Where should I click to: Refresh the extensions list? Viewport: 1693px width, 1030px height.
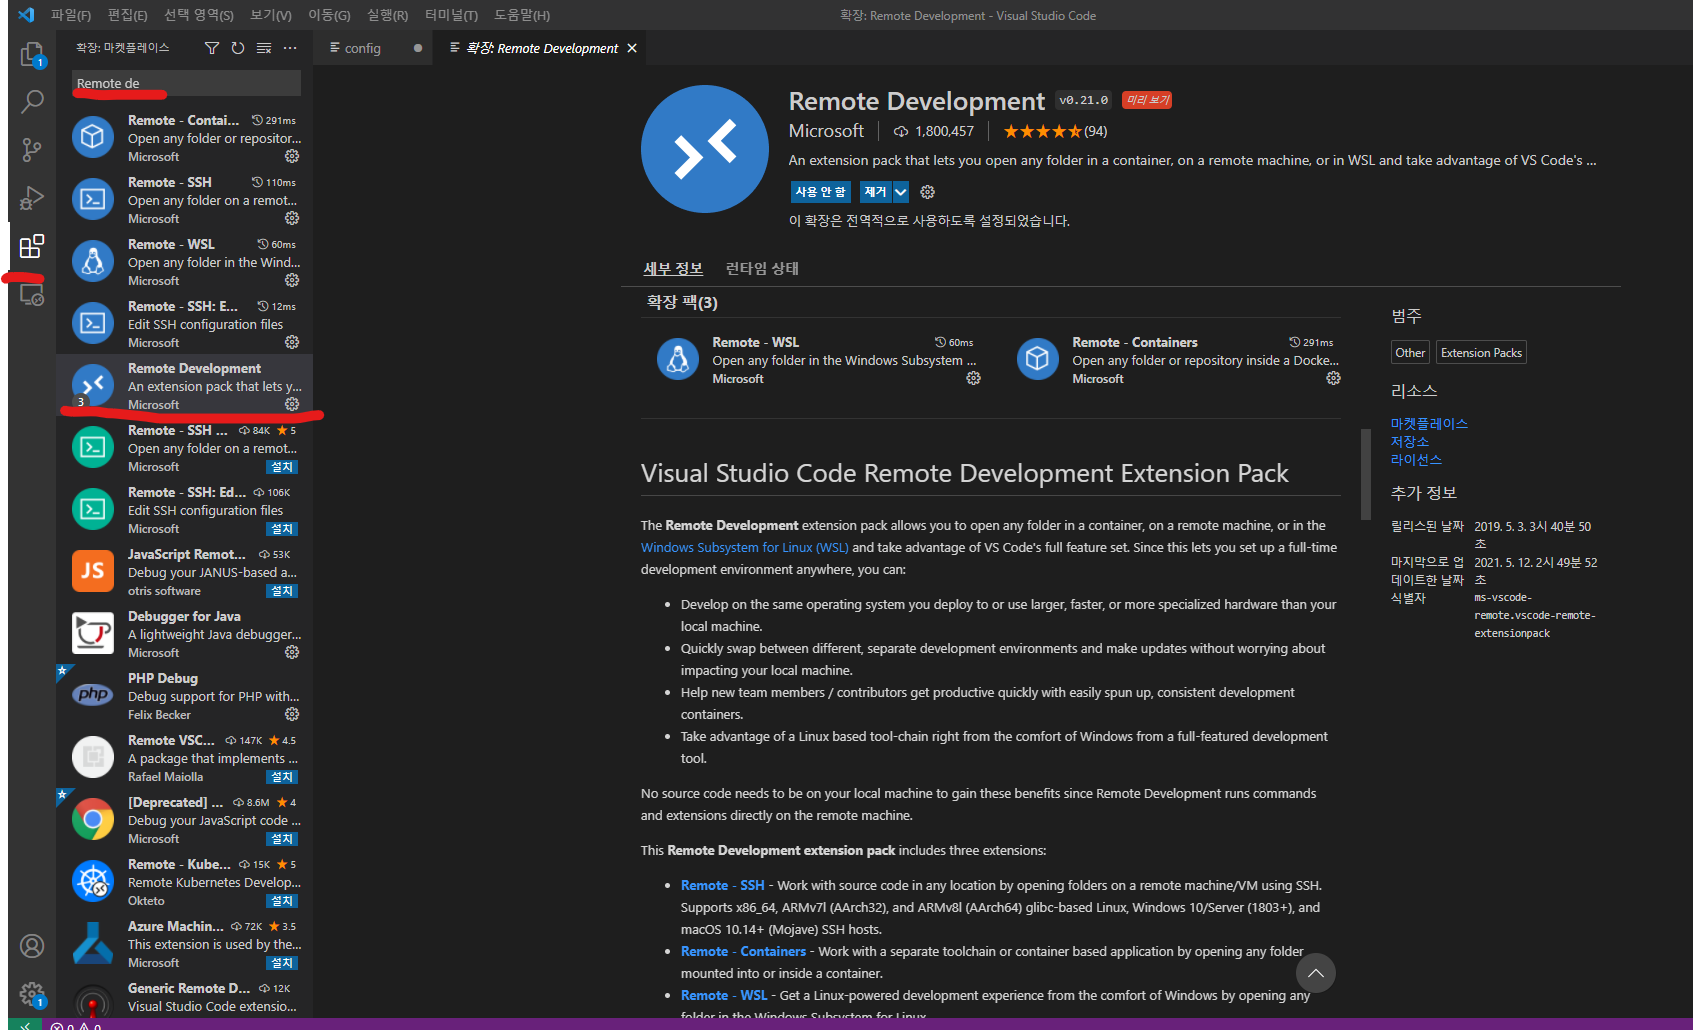(238, 48)
